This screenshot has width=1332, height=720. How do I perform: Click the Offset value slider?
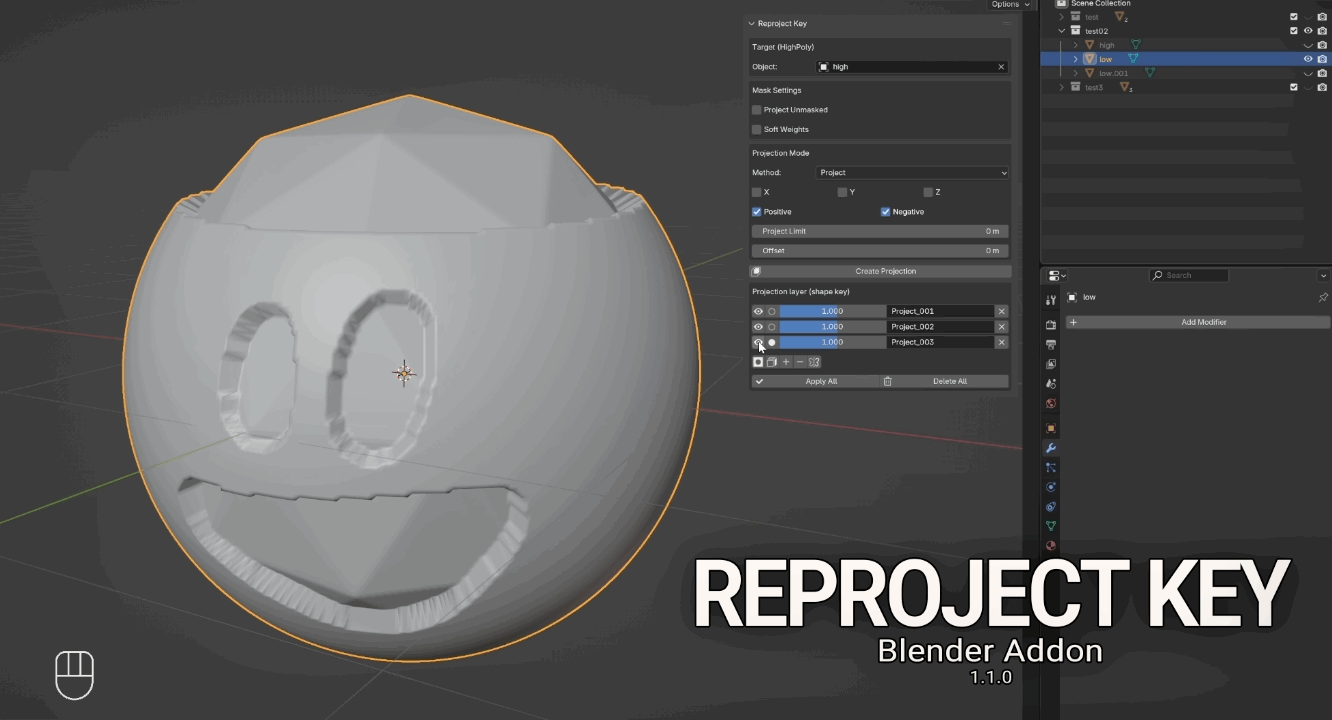880,250
